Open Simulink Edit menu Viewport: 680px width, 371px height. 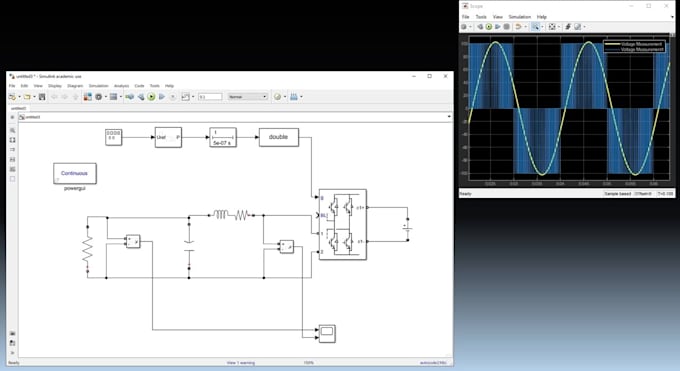24,86
